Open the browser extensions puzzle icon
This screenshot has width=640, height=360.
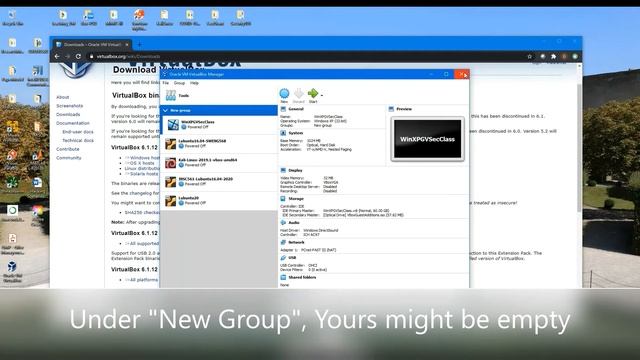click(553, 56)
